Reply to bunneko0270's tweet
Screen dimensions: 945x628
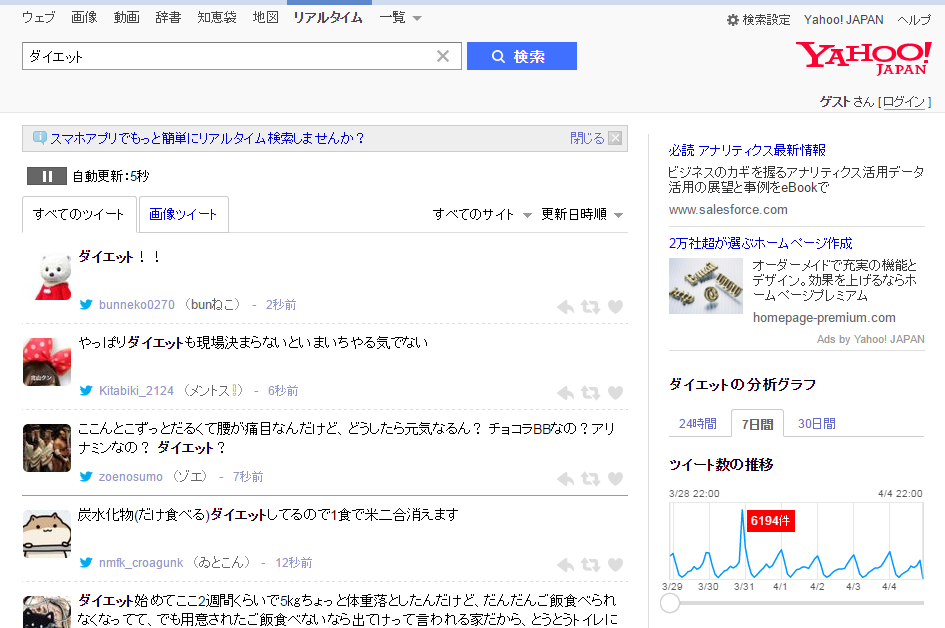(565, 307)
